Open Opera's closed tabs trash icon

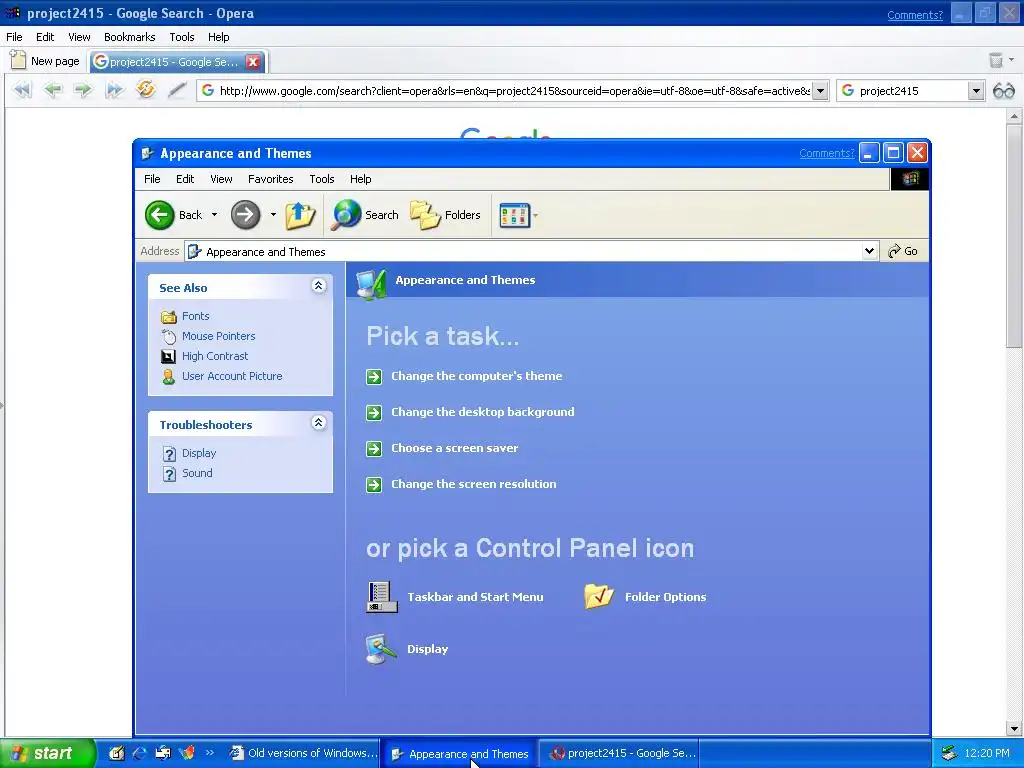996,61
